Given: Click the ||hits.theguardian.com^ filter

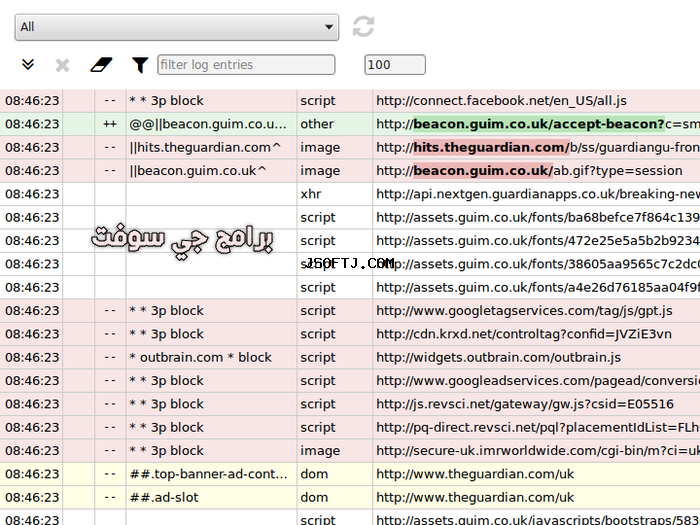Looking at the screenshot, I should (205, 147).
